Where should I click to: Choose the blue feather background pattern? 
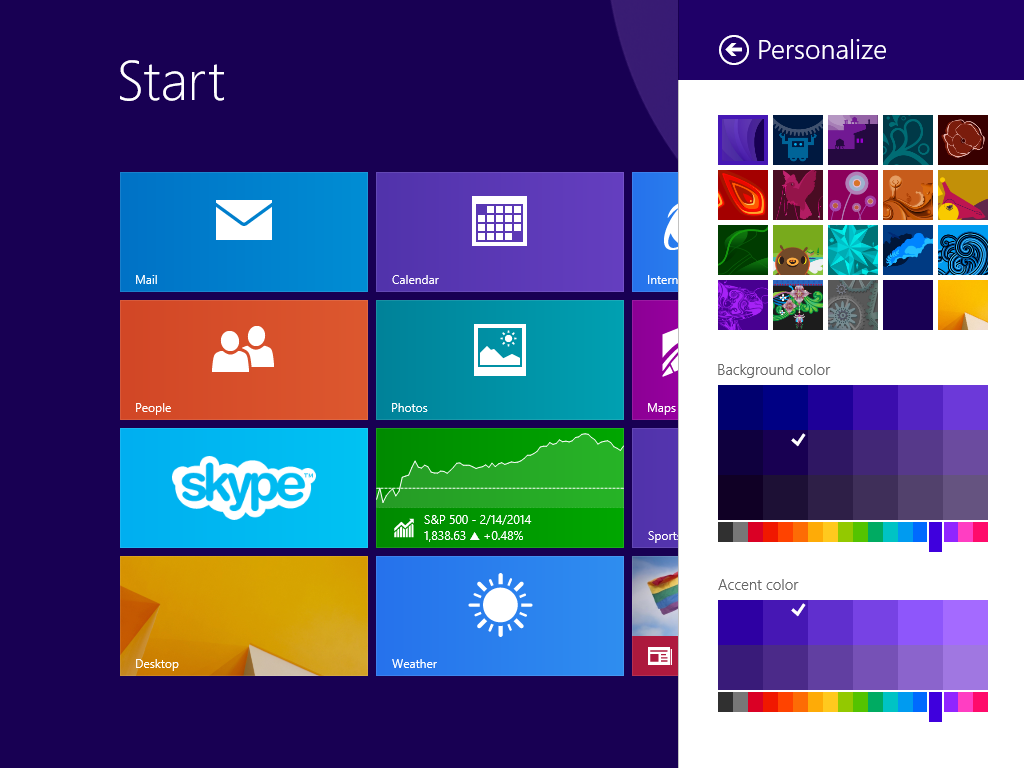(x=908, y=250)
